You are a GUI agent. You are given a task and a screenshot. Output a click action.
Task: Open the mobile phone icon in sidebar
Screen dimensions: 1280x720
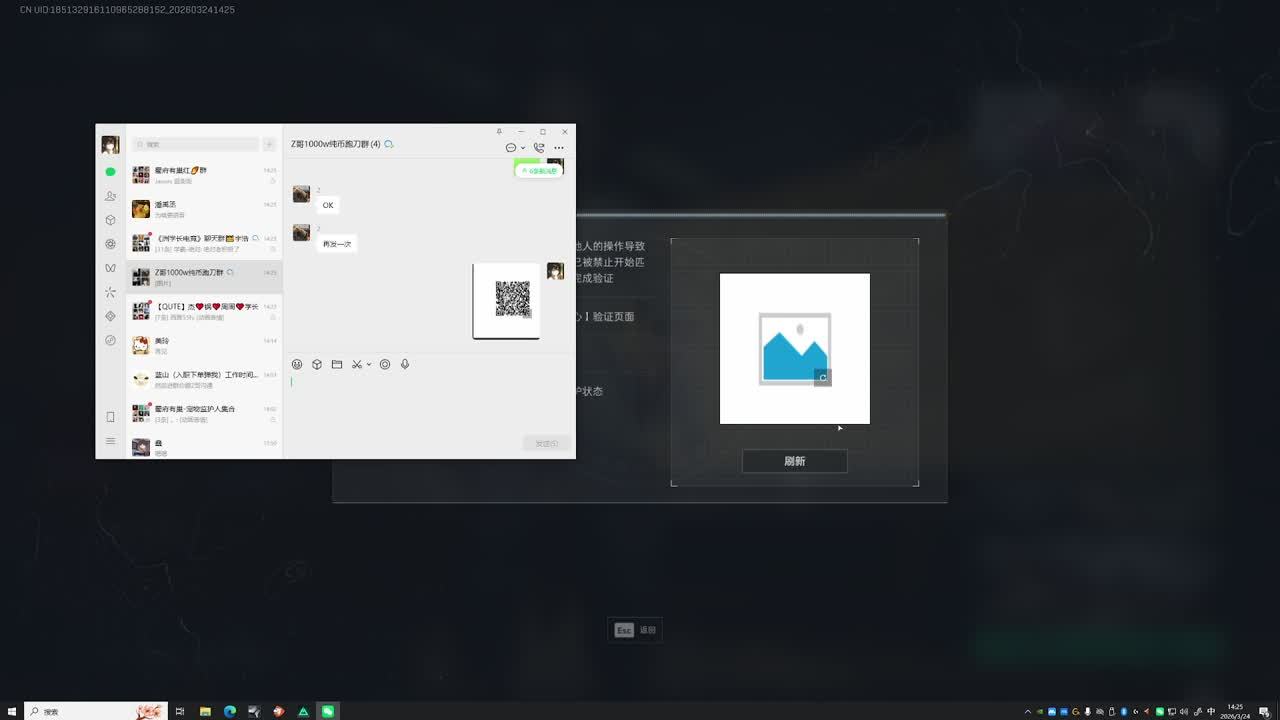(x=110, y=417)
